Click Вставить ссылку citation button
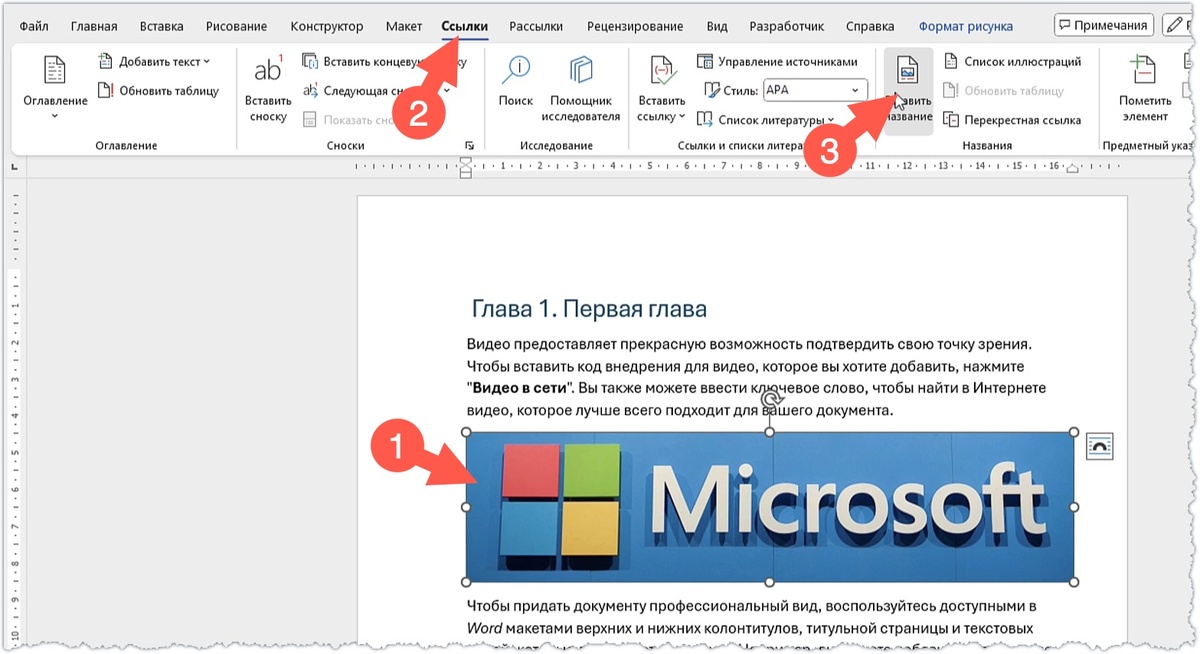Screen dimensions: 1200x654 pyautogui.click(x=662, y=88)
